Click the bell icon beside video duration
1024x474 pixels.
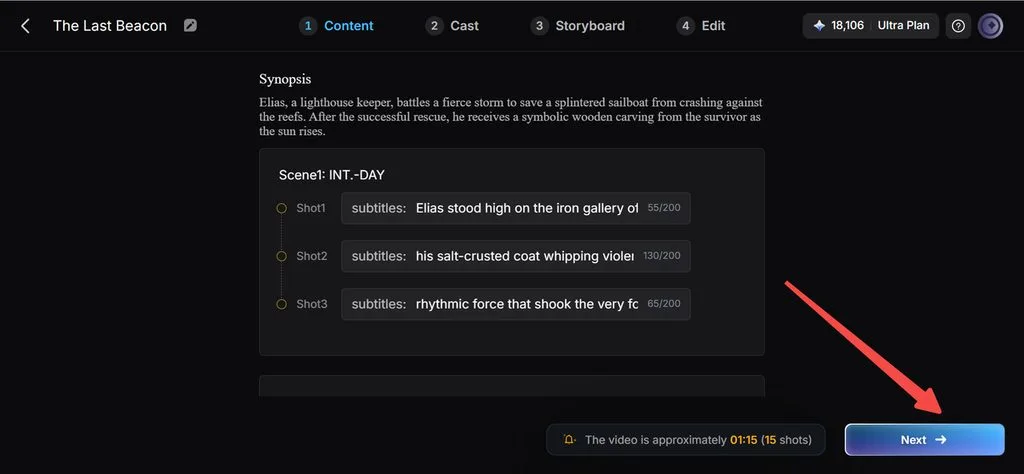pyautogui.click(x=569, y=439)
